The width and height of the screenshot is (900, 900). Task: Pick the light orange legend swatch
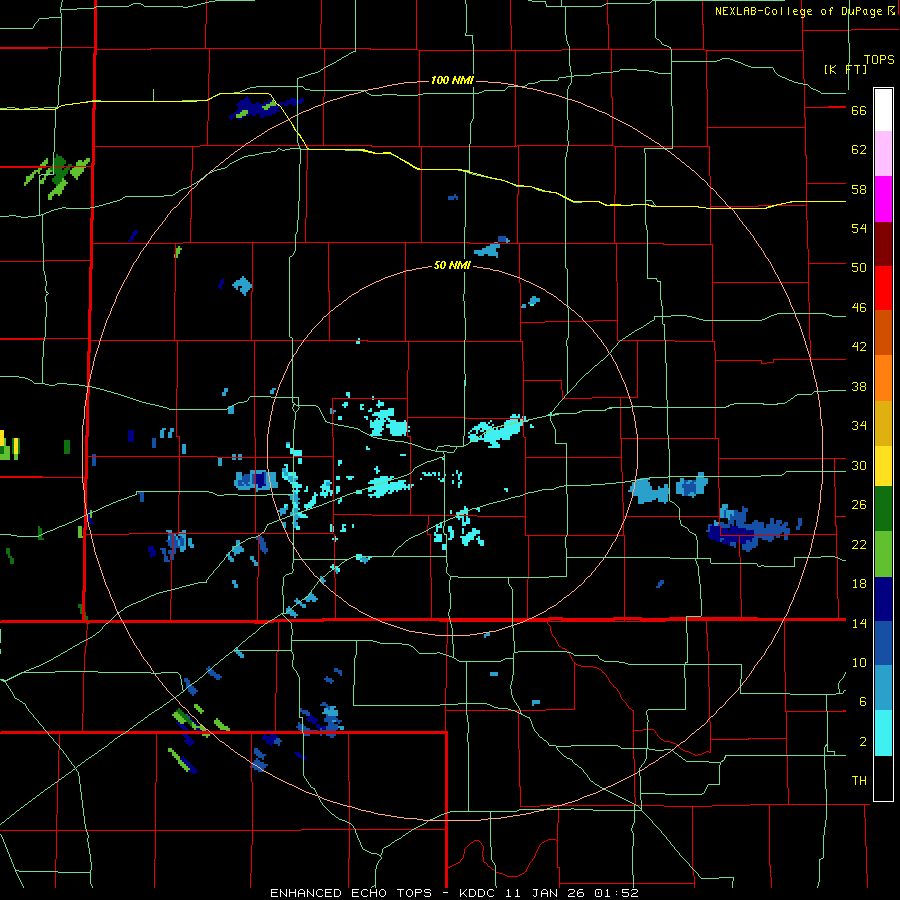(883, 378)
